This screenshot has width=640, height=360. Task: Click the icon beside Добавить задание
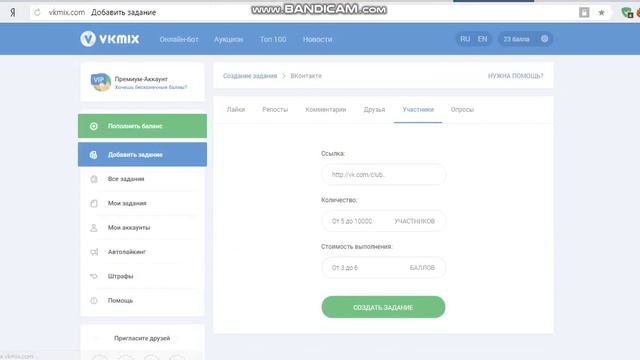pyautogui.click(x=93, y=155)
